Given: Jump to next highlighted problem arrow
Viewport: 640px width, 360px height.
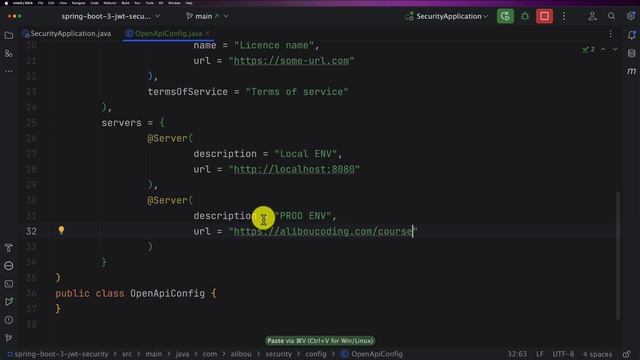Looking at the screenshot, I should click(x=615, y=49).
